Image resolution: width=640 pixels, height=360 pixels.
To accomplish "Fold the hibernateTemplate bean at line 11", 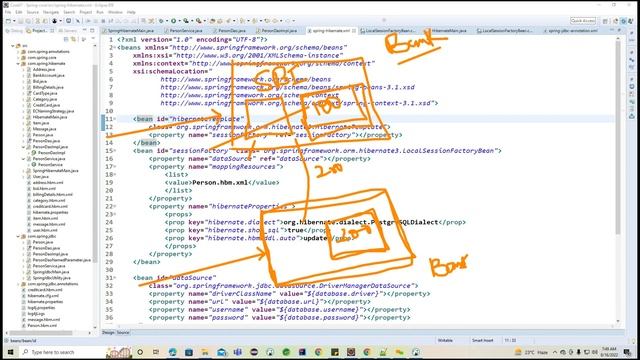I will pos(115,119).
